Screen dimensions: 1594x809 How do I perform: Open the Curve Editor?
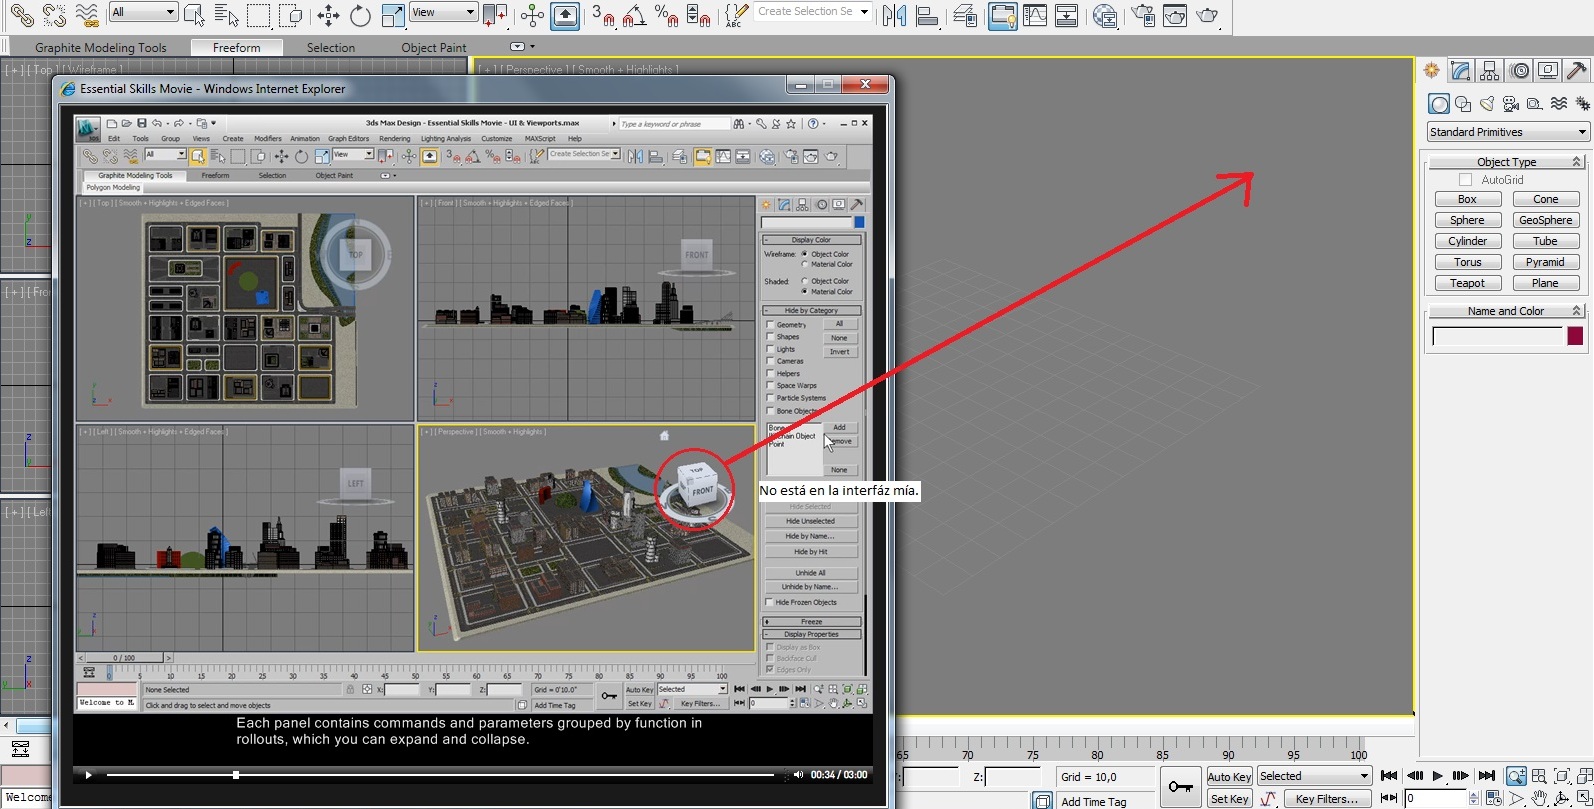1035,15
